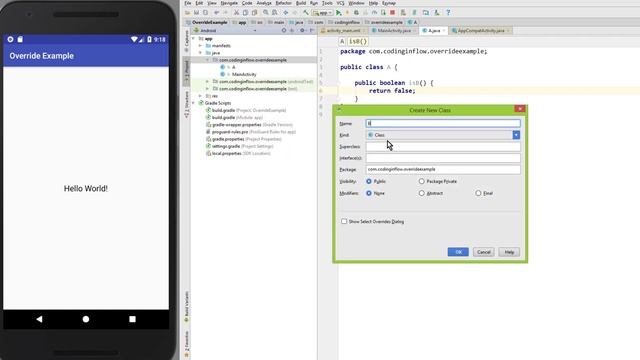The image size is (640, 360).
Task: Select Package Private visibility radio button
Action: click(422, 181)
